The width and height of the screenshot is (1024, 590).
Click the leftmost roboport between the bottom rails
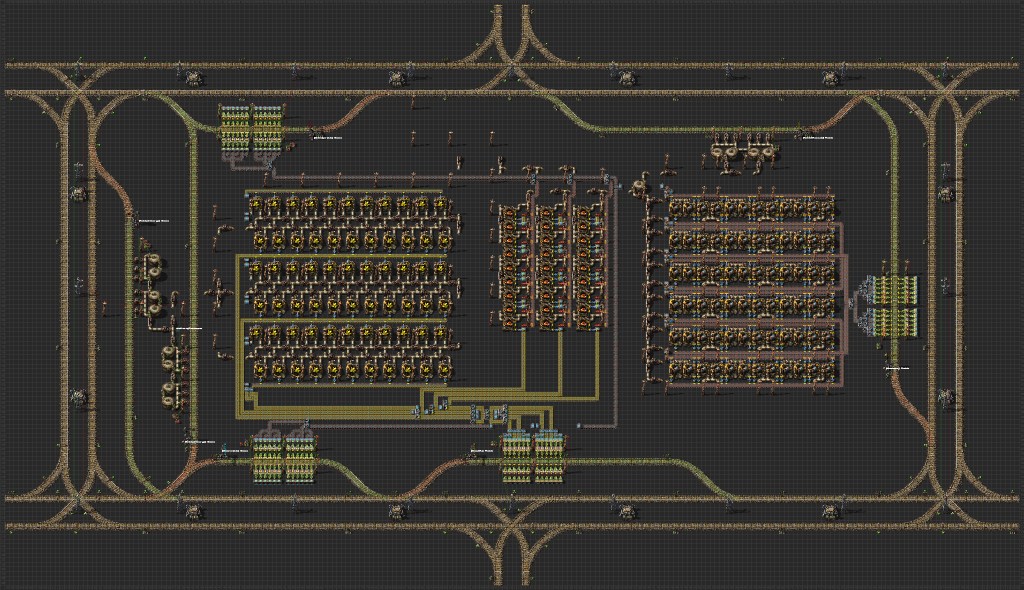[193, 510]
